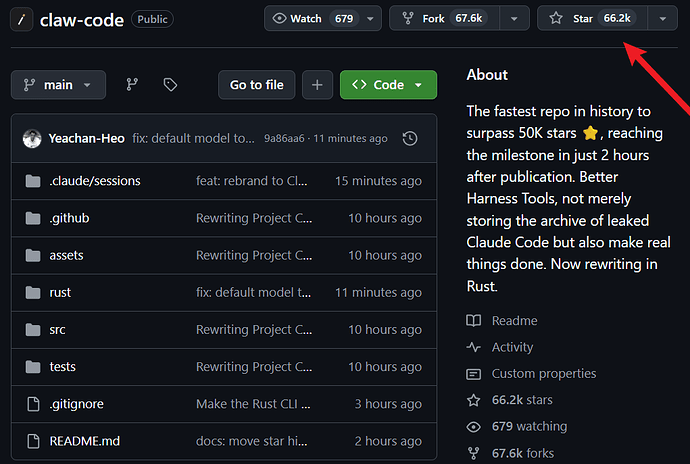Screen dimensions: 690x464
Task: Open the README.md file
Action: tap(84, 441)
